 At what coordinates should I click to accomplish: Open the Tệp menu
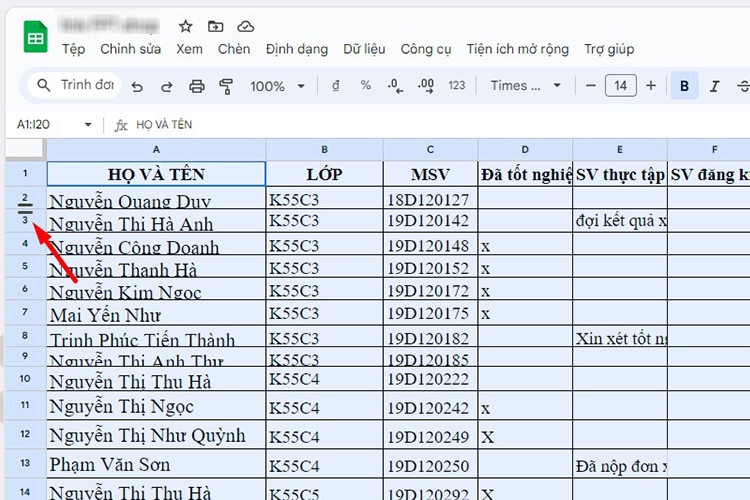pyautogui.click(x=74, y=49)
